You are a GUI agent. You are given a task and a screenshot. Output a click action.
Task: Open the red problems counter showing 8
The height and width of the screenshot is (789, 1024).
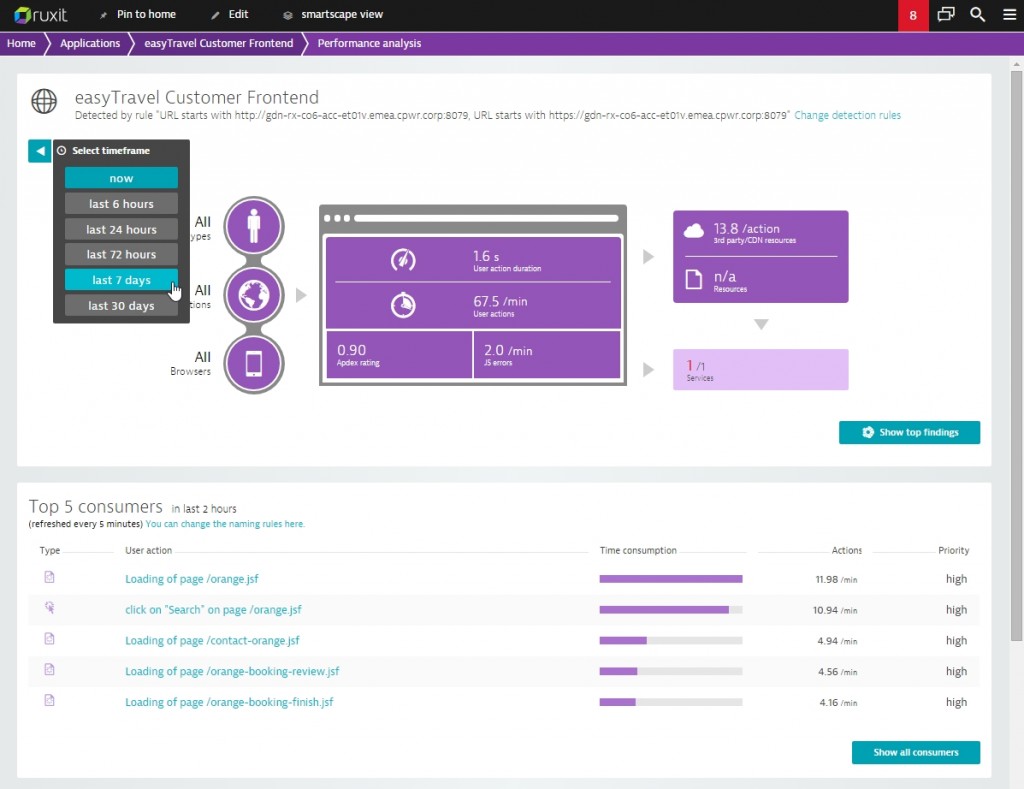pyautogui.click(x=913, y=15)
